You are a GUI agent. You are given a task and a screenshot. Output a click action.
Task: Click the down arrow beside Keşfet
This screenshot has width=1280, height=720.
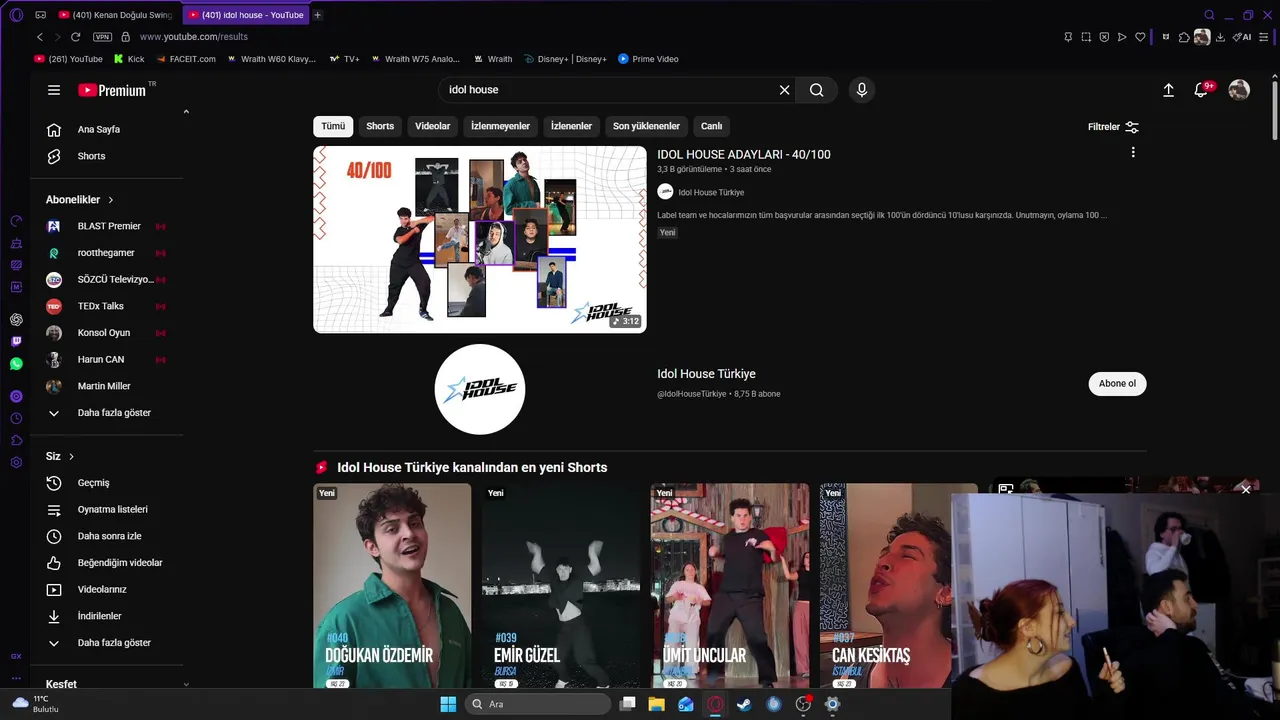point(186,685)
